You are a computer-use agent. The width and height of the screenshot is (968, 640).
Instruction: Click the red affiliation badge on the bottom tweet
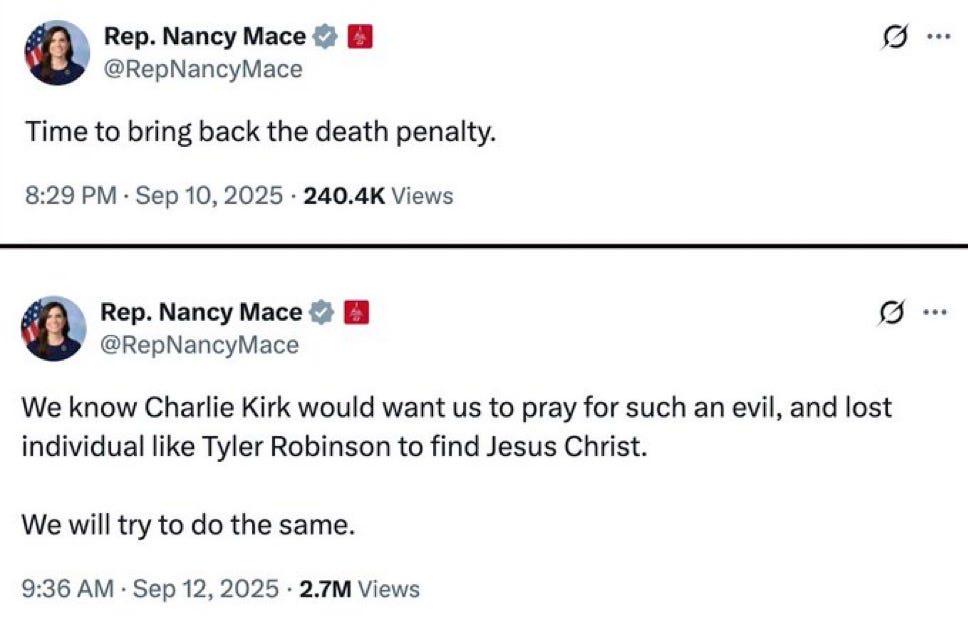click(357, 312)
